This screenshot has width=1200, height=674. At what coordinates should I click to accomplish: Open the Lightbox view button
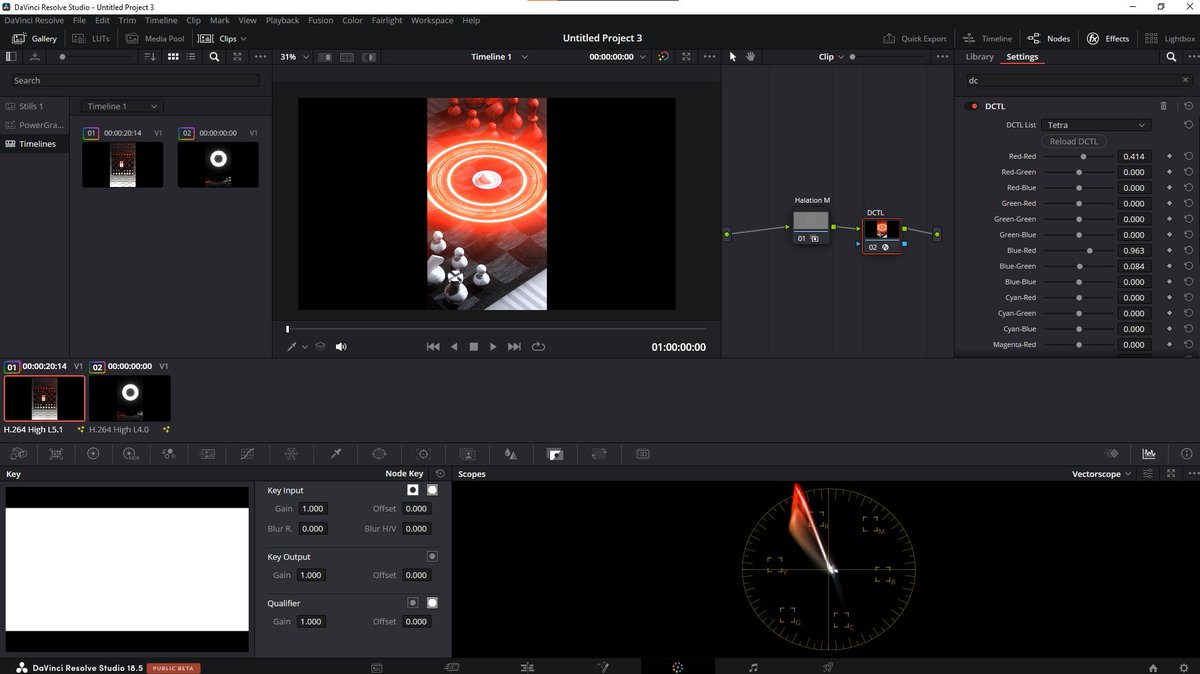click(1170, 39)
